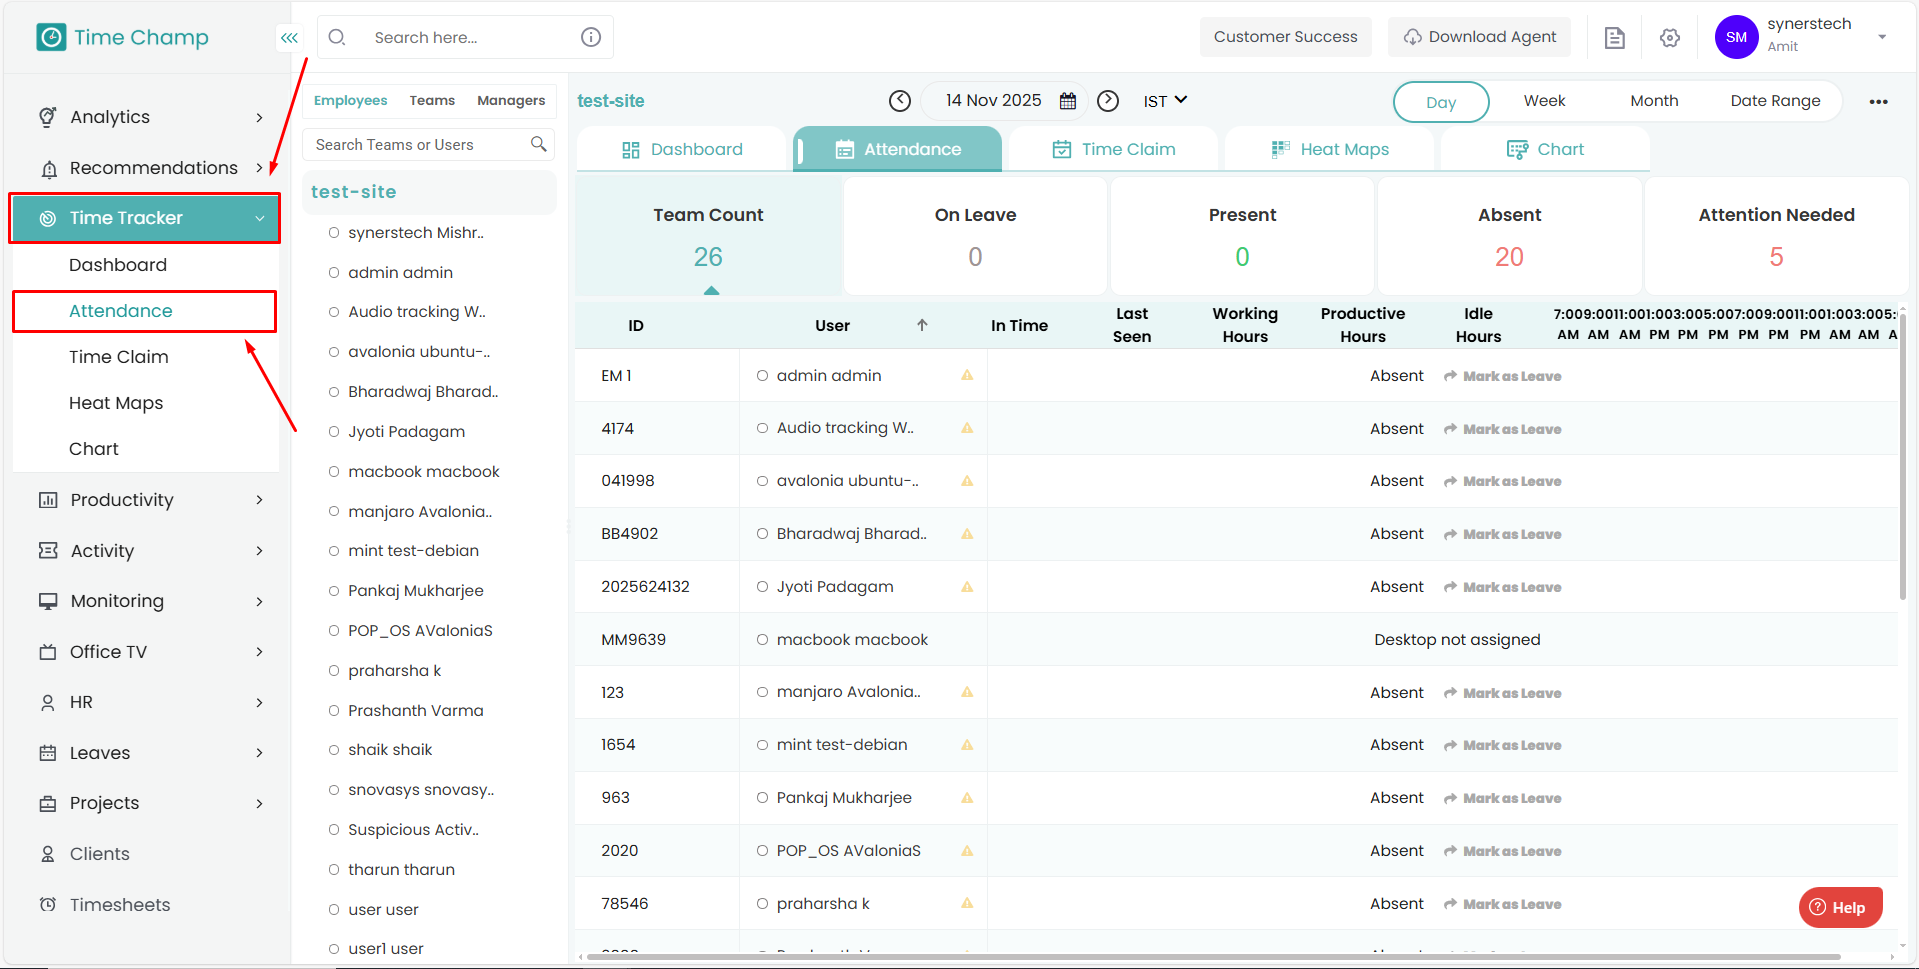Image resolution: width=1919 pixels, height=969 pixels.
Task: Switch to the Heat Maps tab
Action: tap(1330, 149)
